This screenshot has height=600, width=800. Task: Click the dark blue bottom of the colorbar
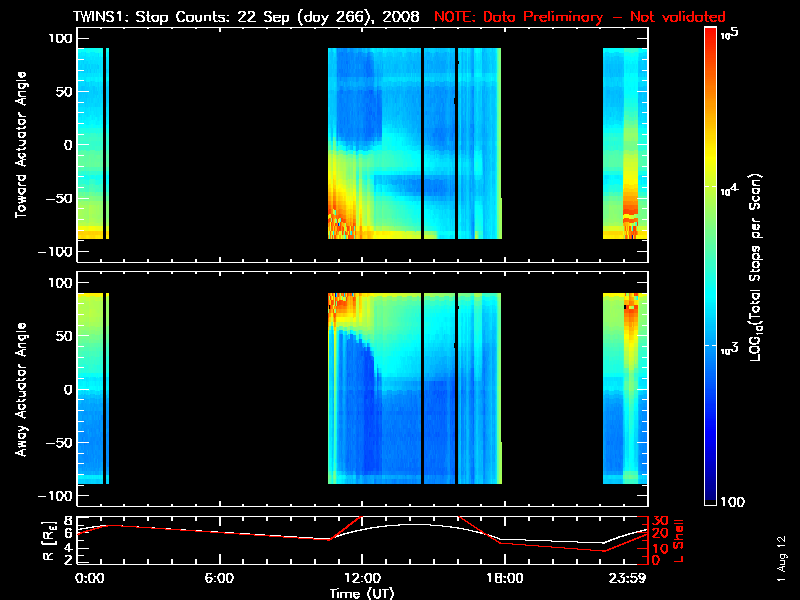pos(710,492)
